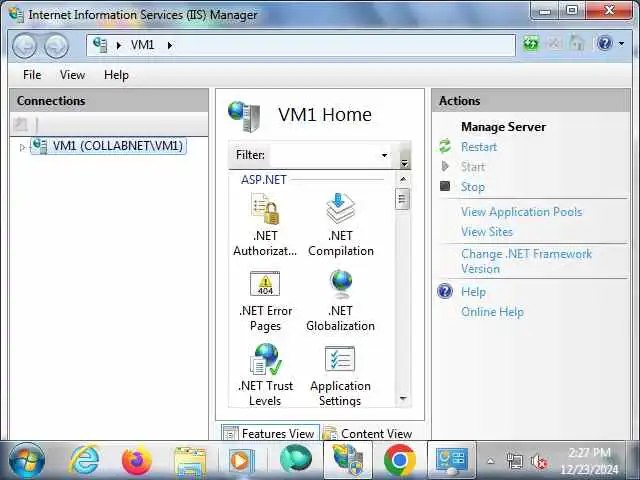Viewport: 640px width, 480px height.
Task: Expand the VM1 (COLLABNET\VM1) tree node
Action: [22, 147]
